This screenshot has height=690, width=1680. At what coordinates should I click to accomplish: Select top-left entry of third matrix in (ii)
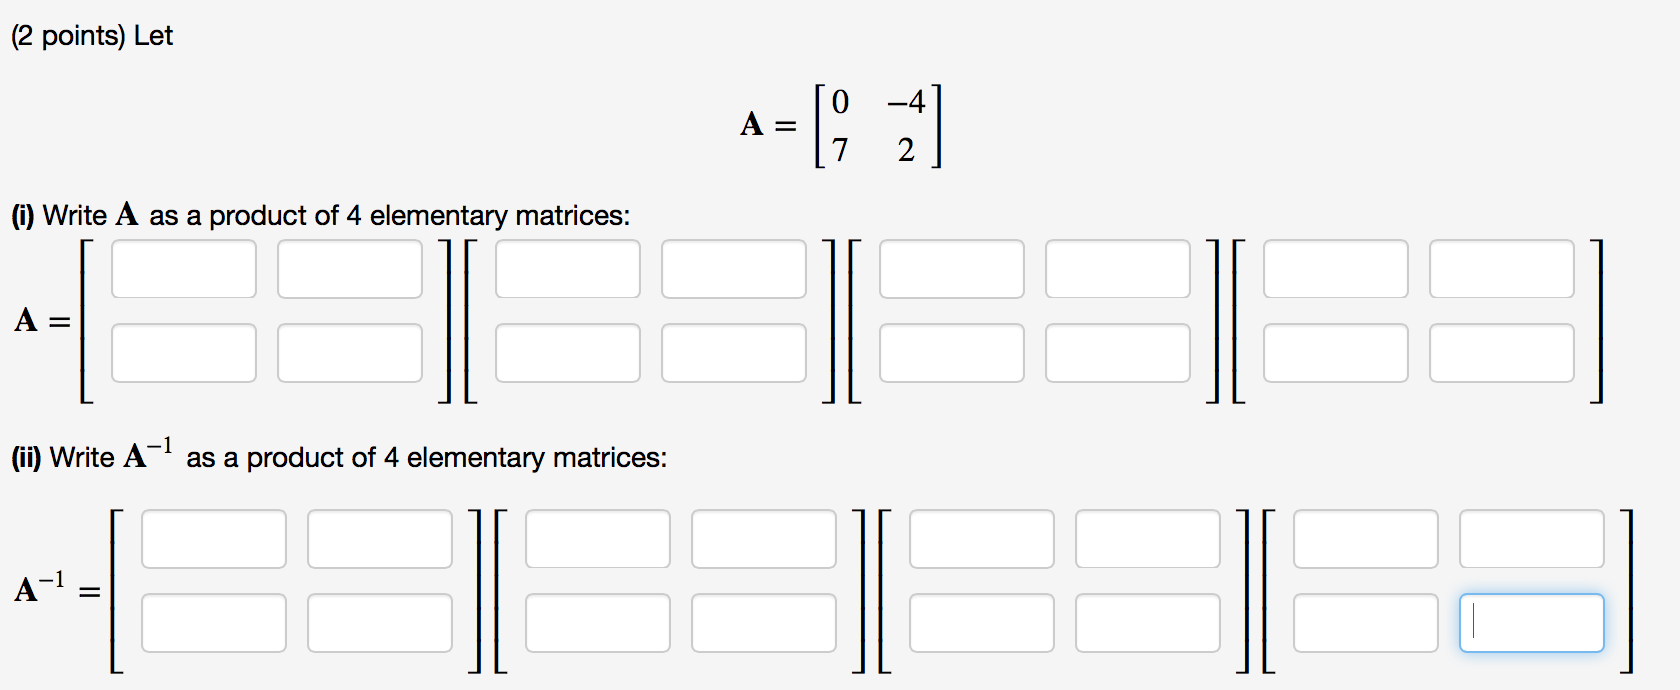981,539
